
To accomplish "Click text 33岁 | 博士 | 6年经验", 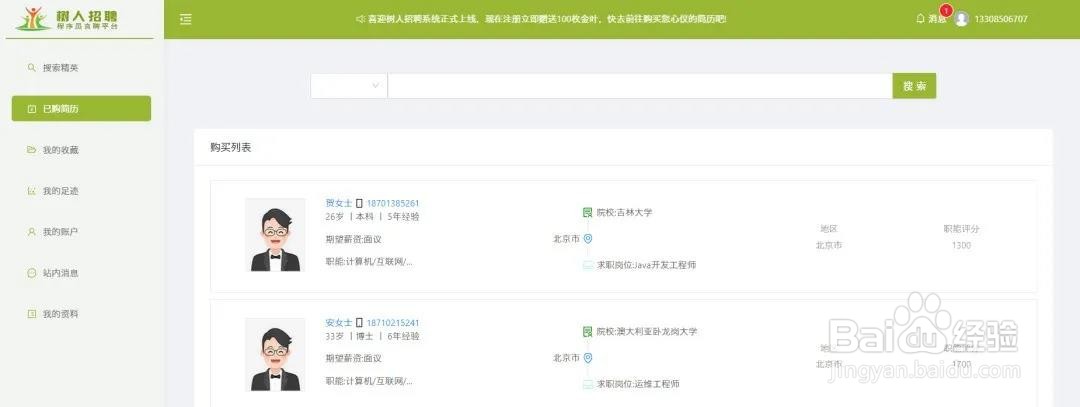I will (x=372, y=336).
